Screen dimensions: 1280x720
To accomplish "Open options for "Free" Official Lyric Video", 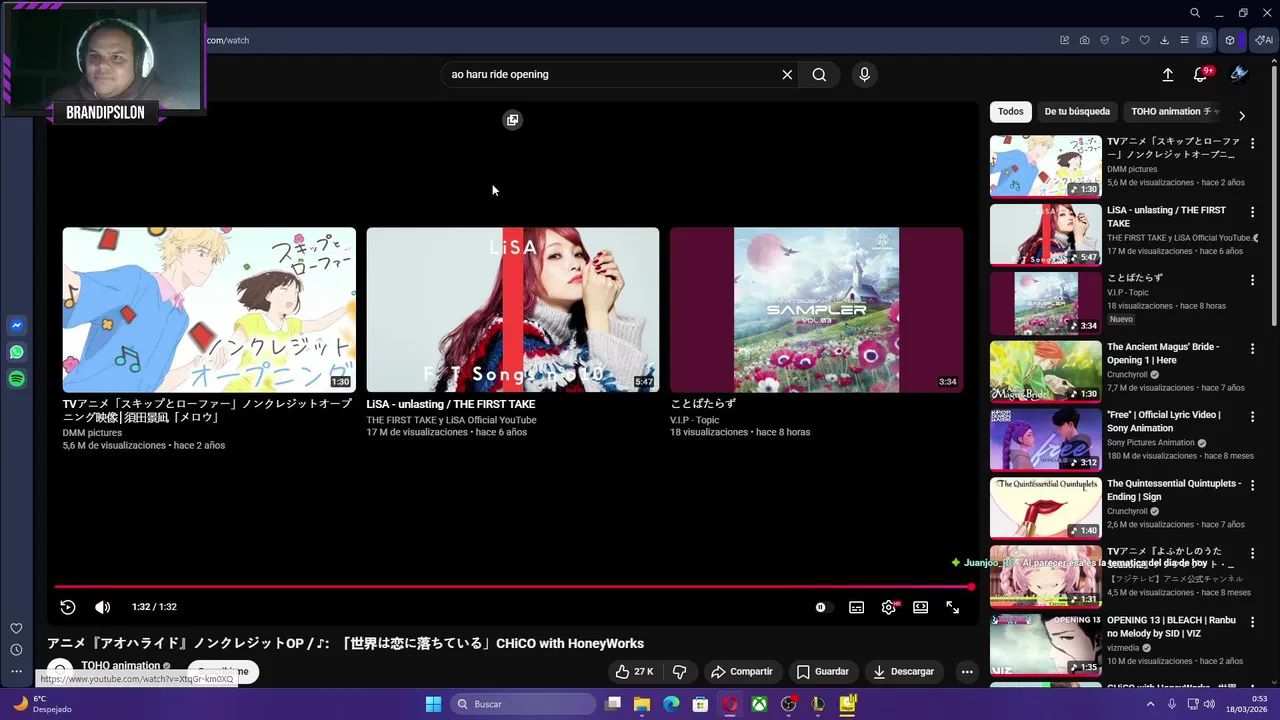I will 1252,416.
